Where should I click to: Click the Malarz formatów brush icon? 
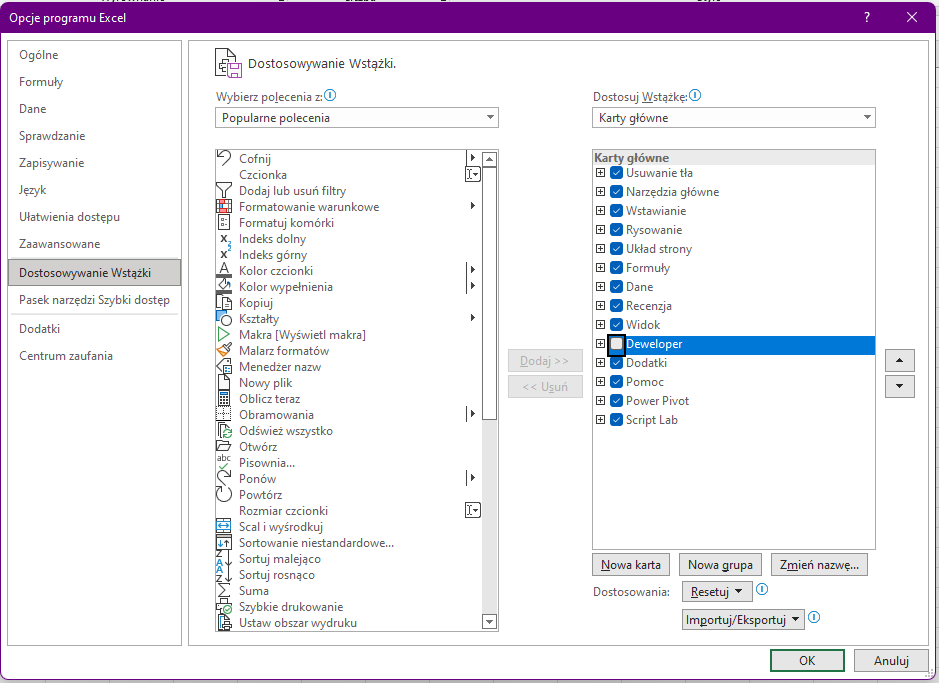(x=223, y=350)
